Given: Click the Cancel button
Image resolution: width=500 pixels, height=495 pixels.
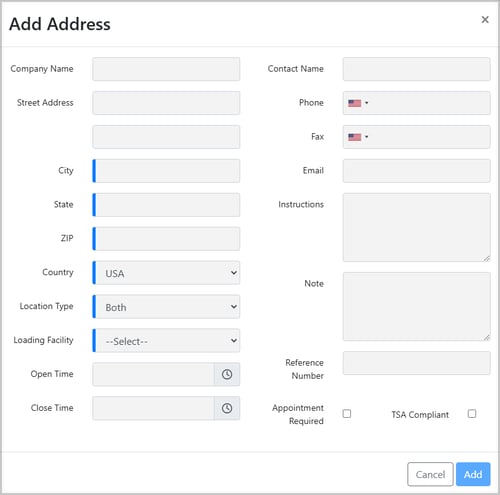Looking at the screenshot, I should (430, 474).
